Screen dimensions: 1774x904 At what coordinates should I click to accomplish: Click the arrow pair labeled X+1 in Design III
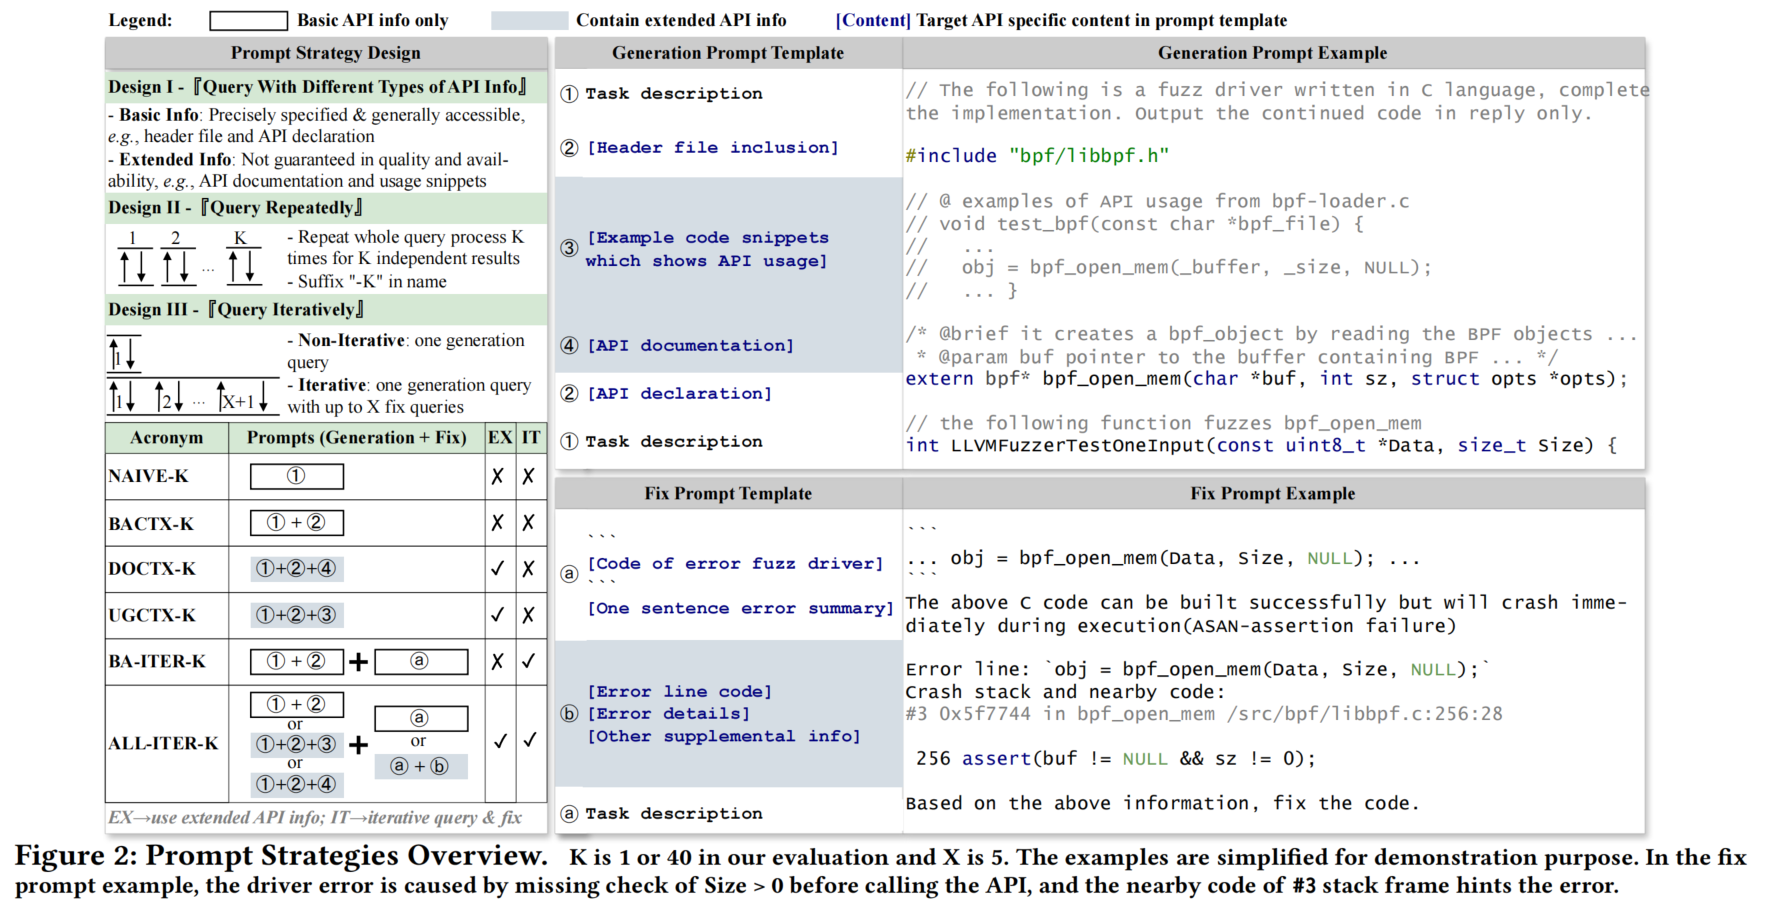pyautogui.click(x=245, y=396)
